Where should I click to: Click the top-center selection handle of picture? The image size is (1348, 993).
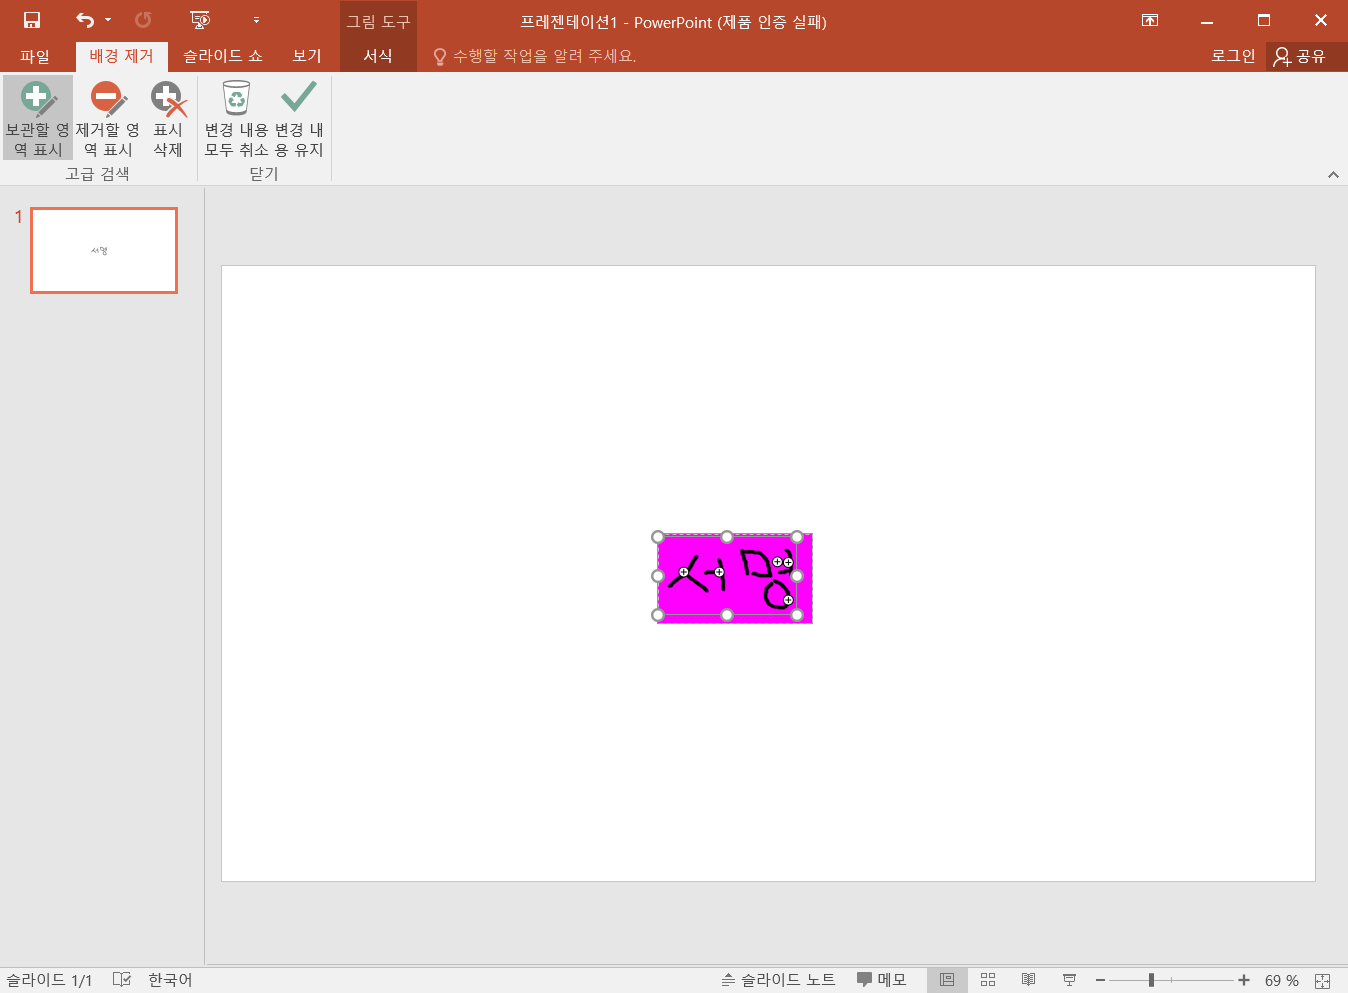pos(727,537)
